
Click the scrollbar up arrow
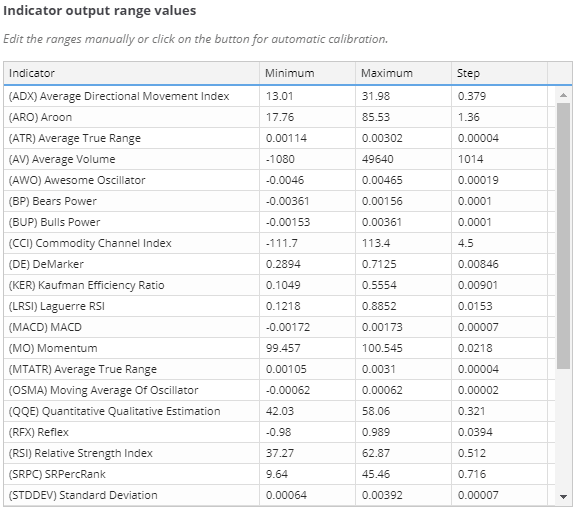(x=563, y=95)
